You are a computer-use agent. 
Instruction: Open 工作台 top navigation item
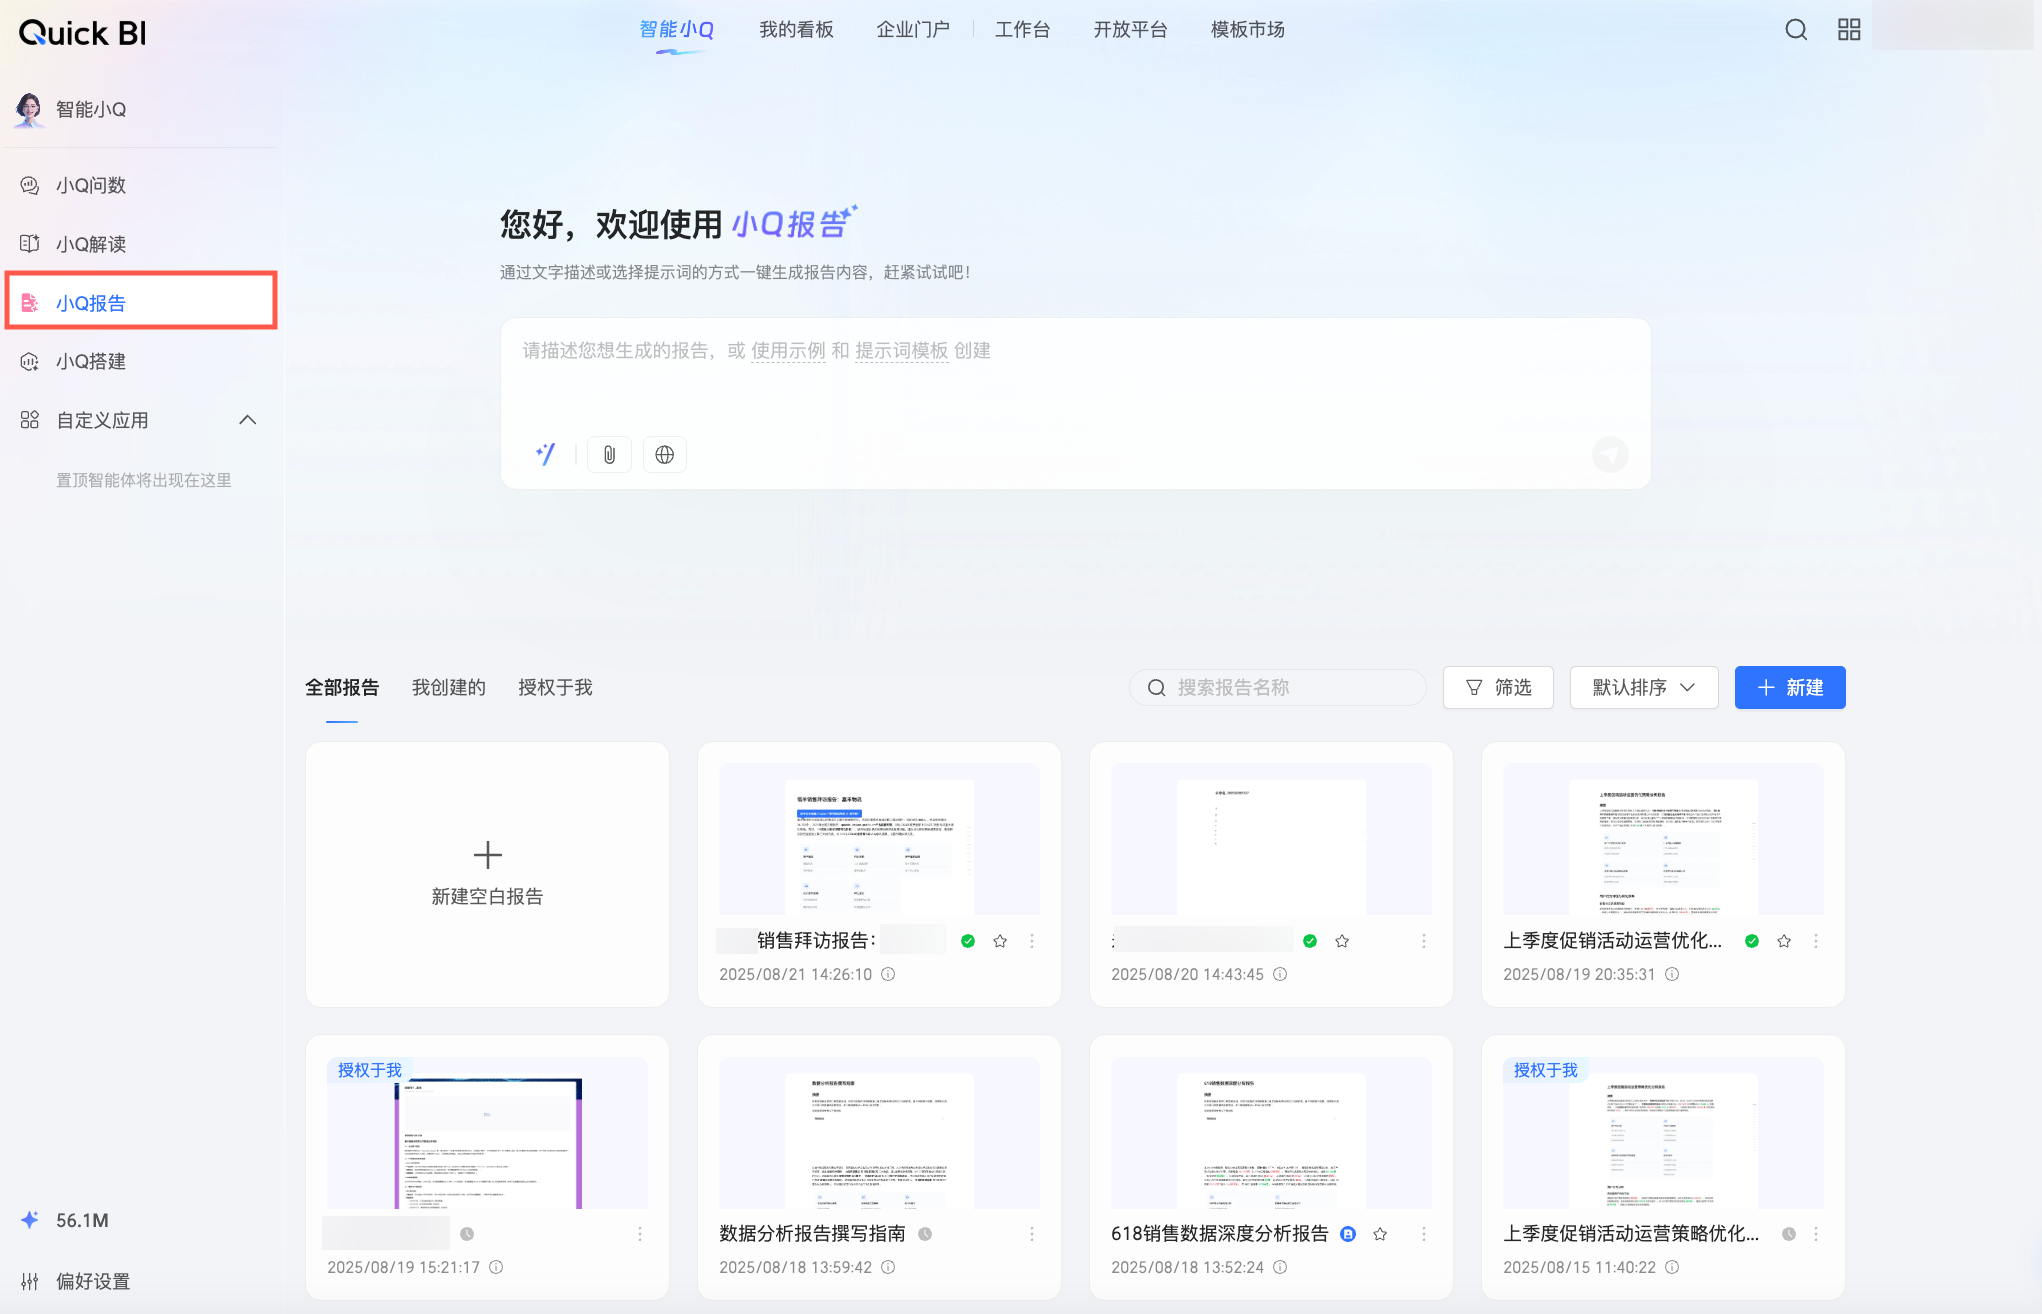coord(1022,30)
